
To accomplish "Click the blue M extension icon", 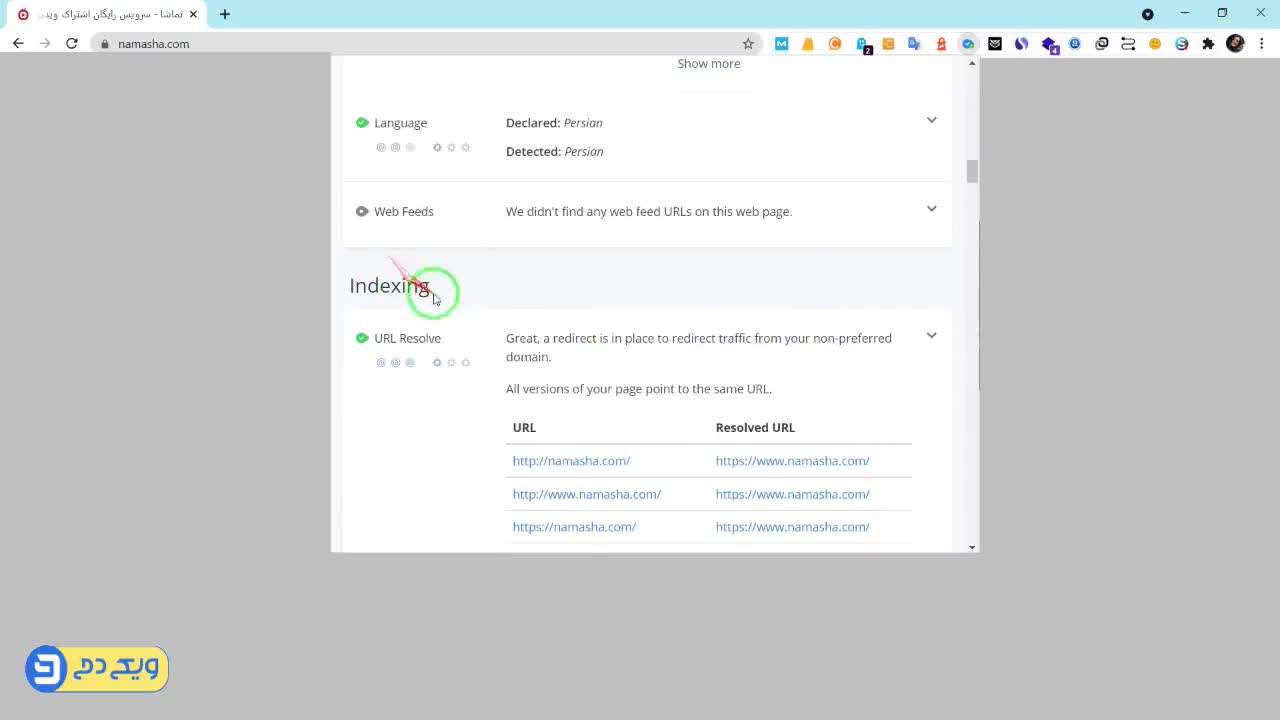I will coord(781,44).
